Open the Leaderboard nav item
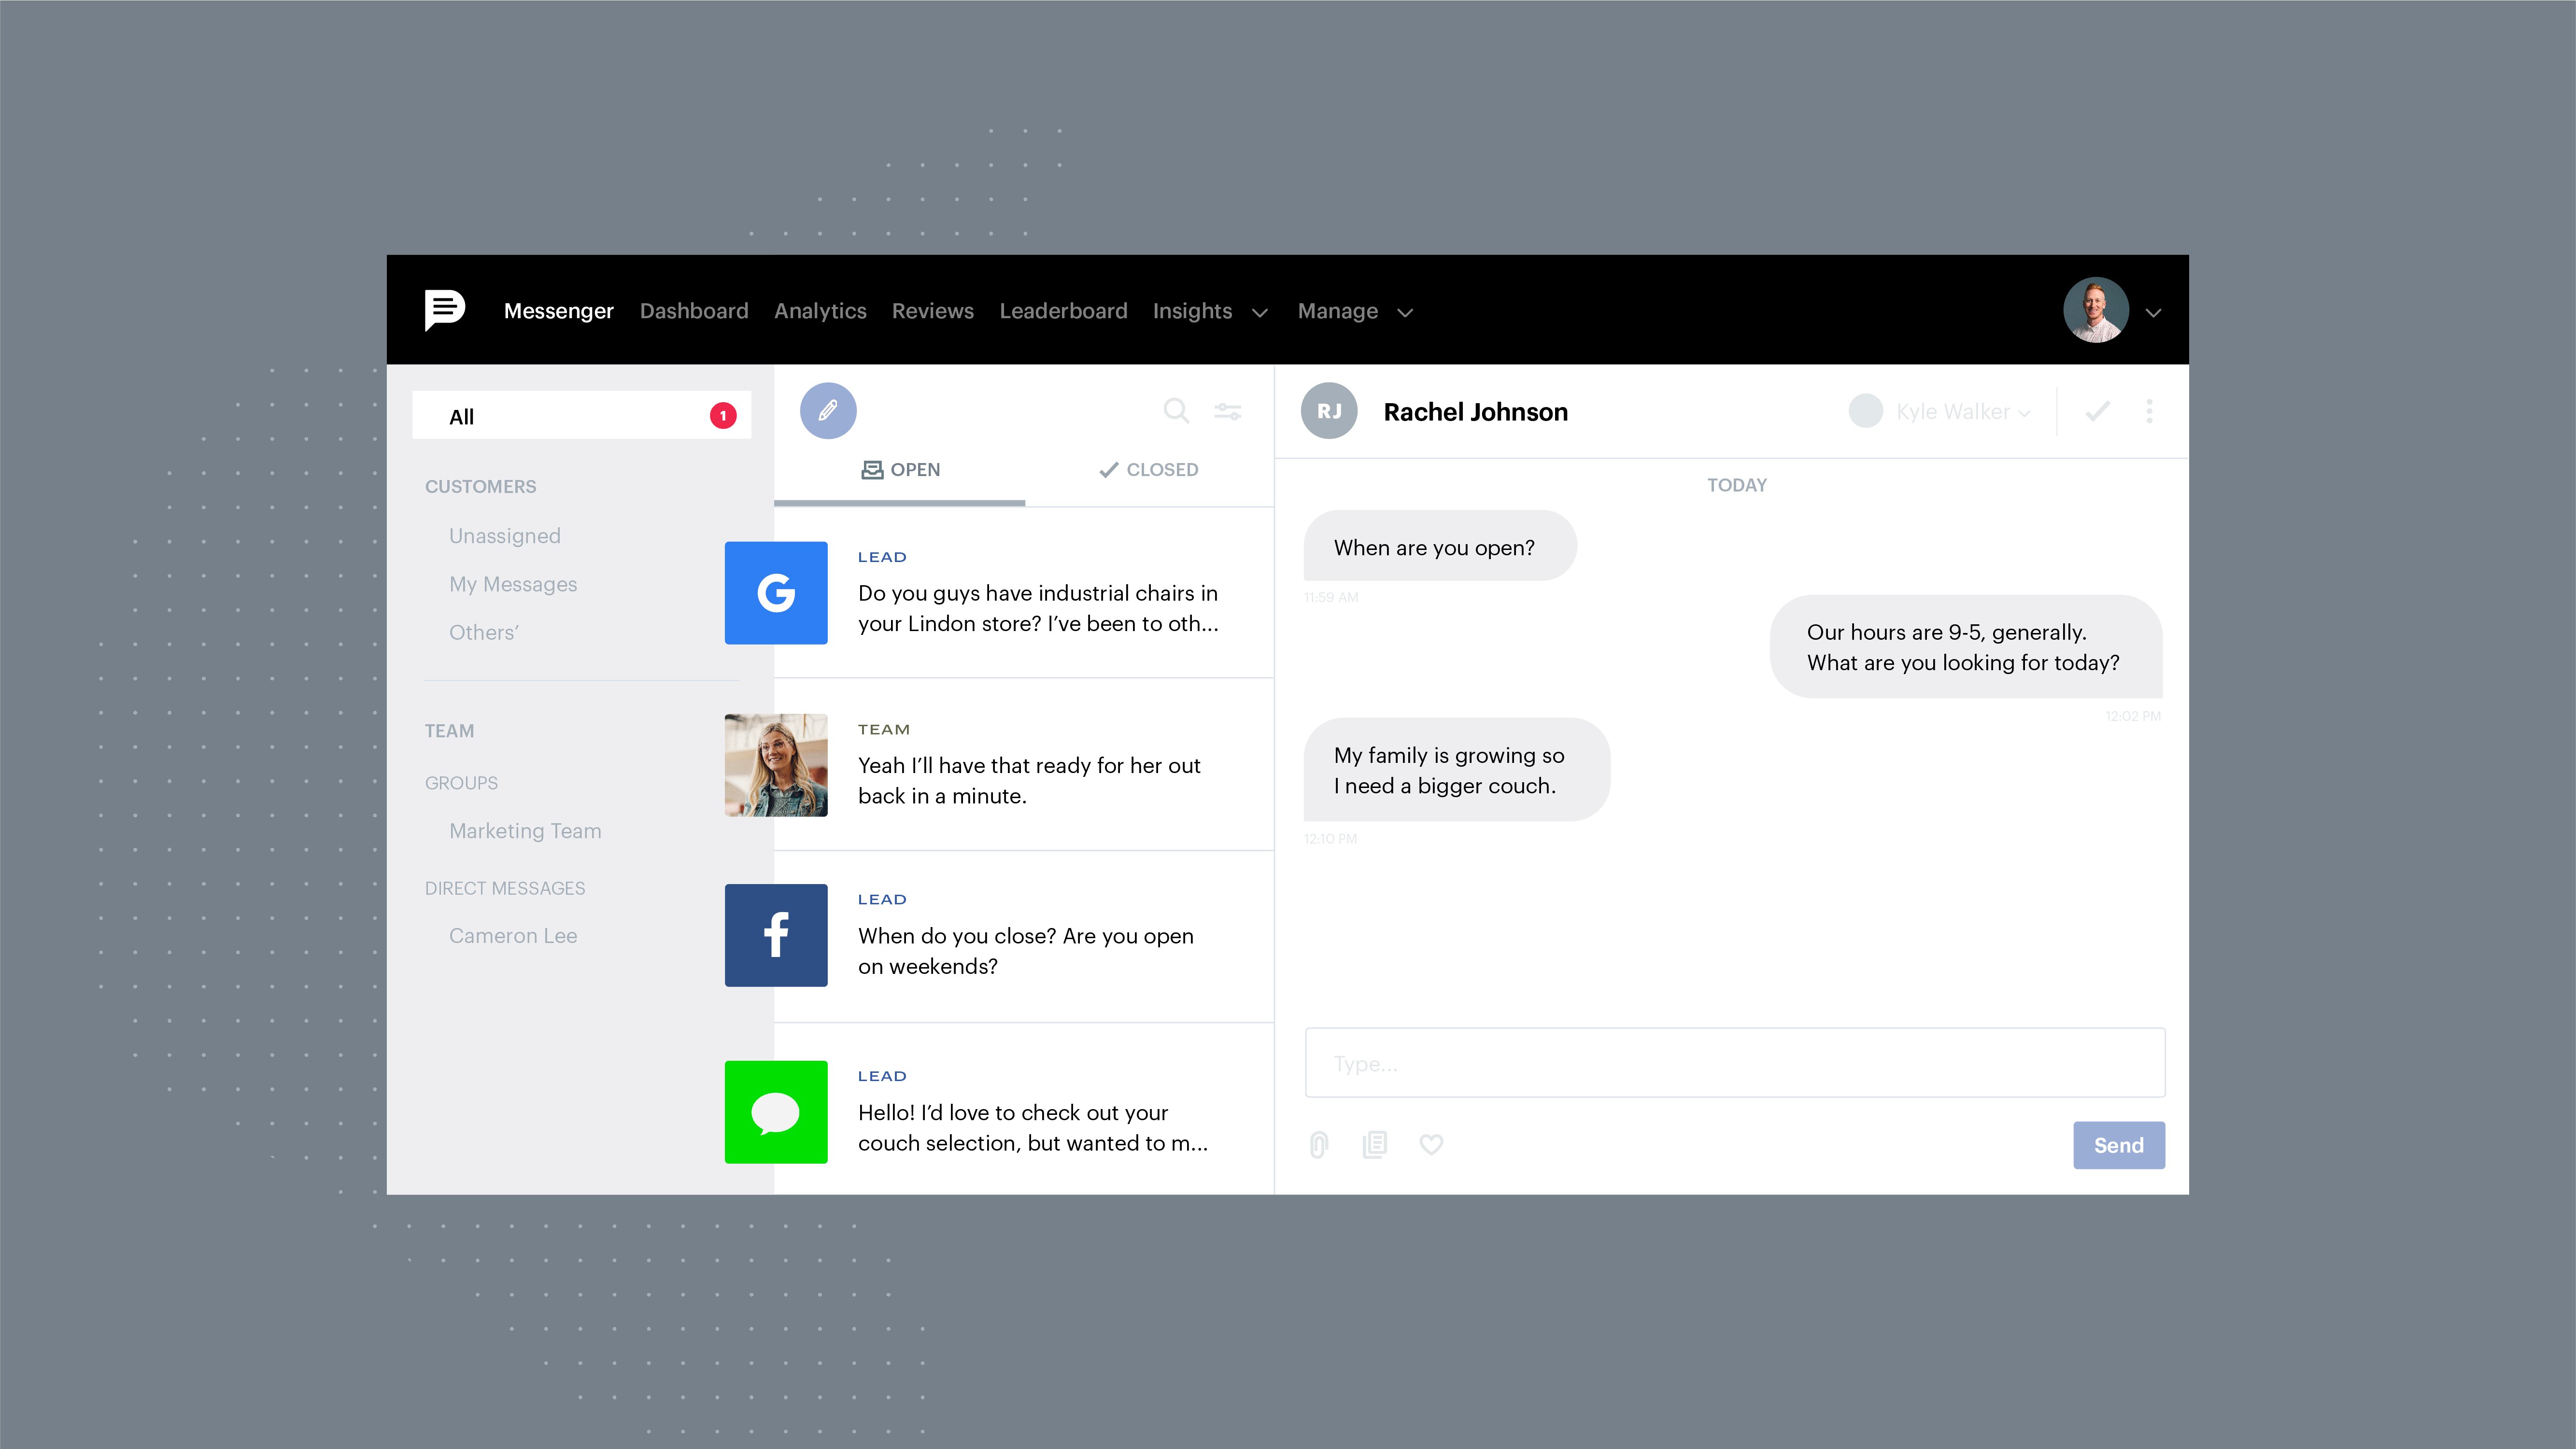The image size is (2576, 1449). click(1063, 311)
